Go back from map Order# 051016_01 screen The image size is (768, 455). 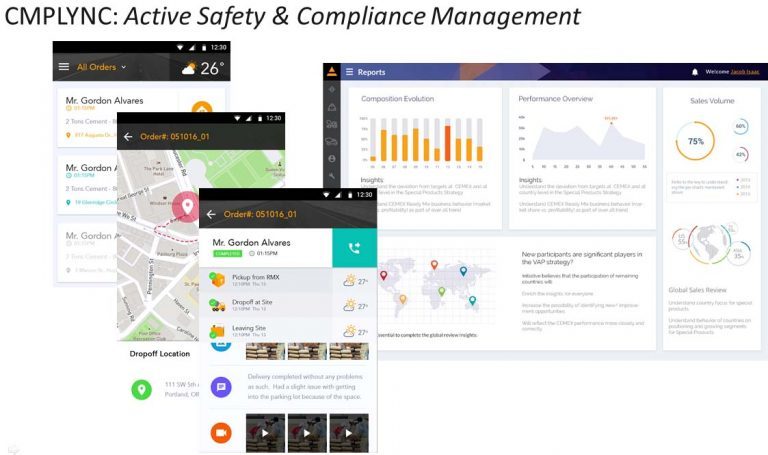[x=128, y=137]
